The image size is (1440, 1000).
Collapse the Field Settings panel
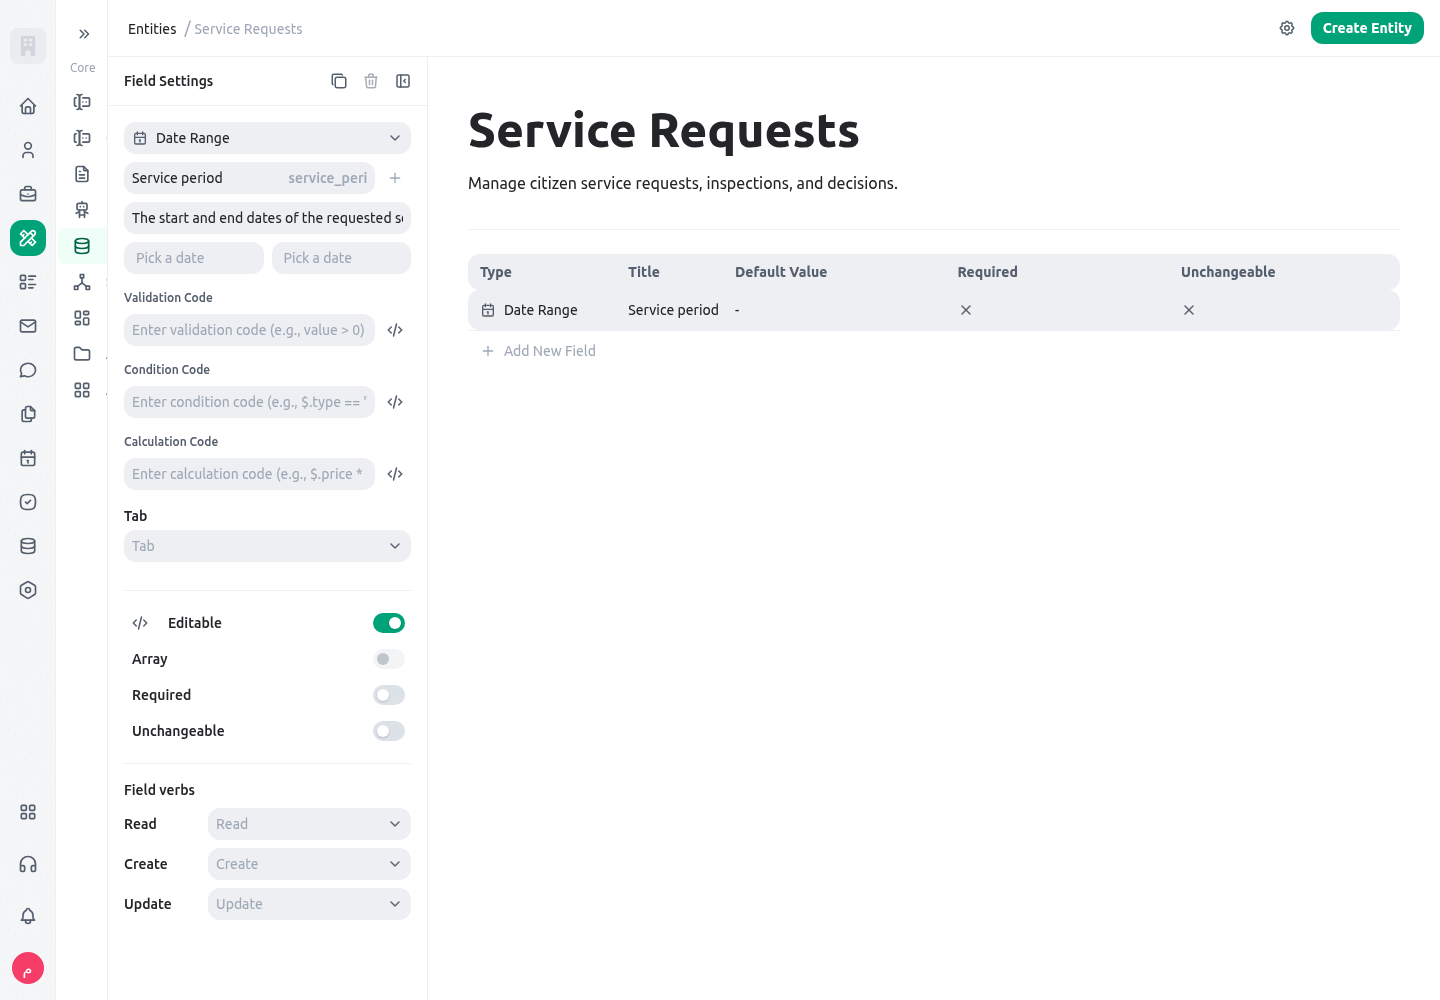(x=403, y=81)
